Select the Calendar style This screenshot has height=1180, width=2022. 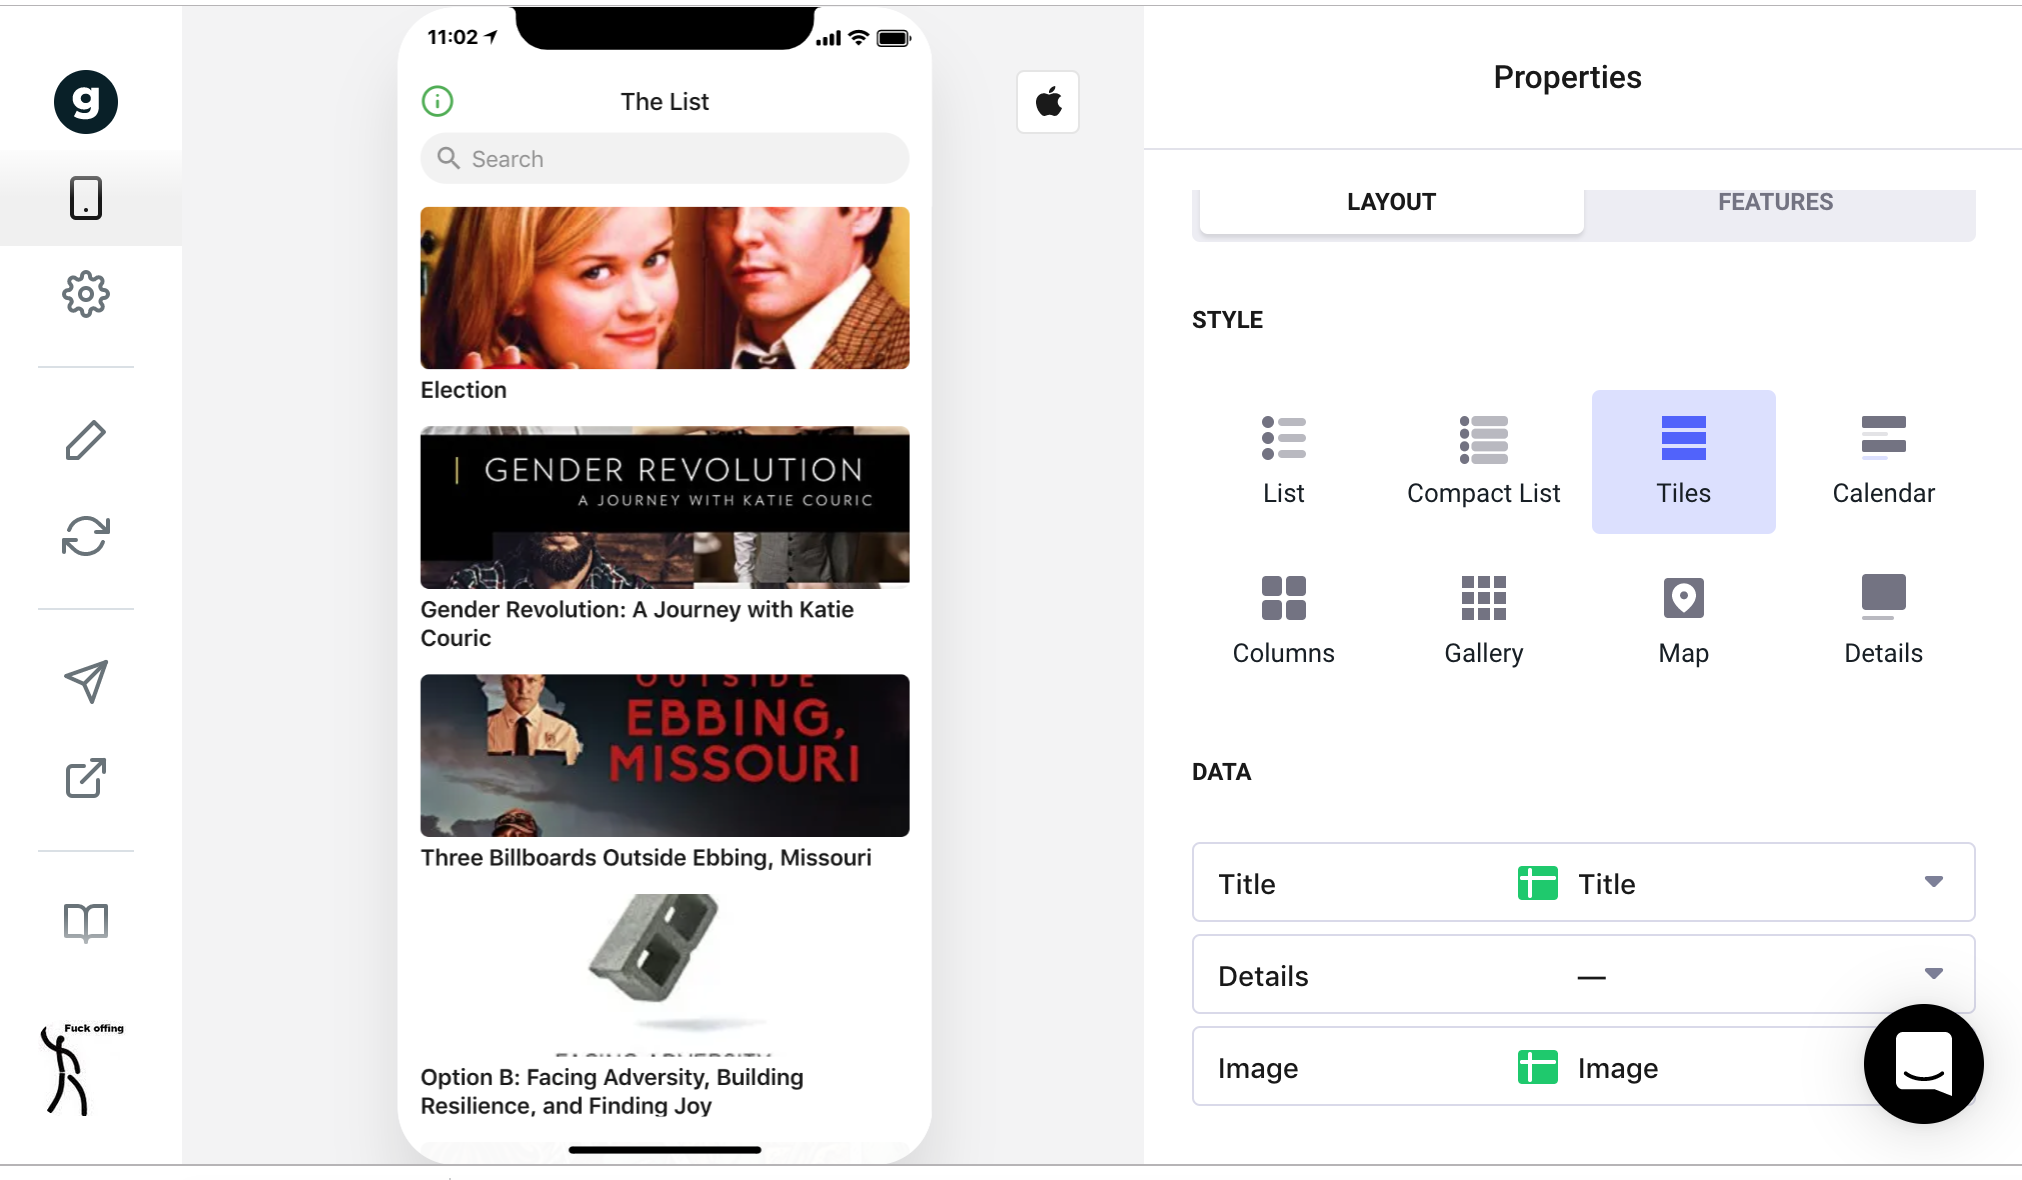click(1882, 460)
